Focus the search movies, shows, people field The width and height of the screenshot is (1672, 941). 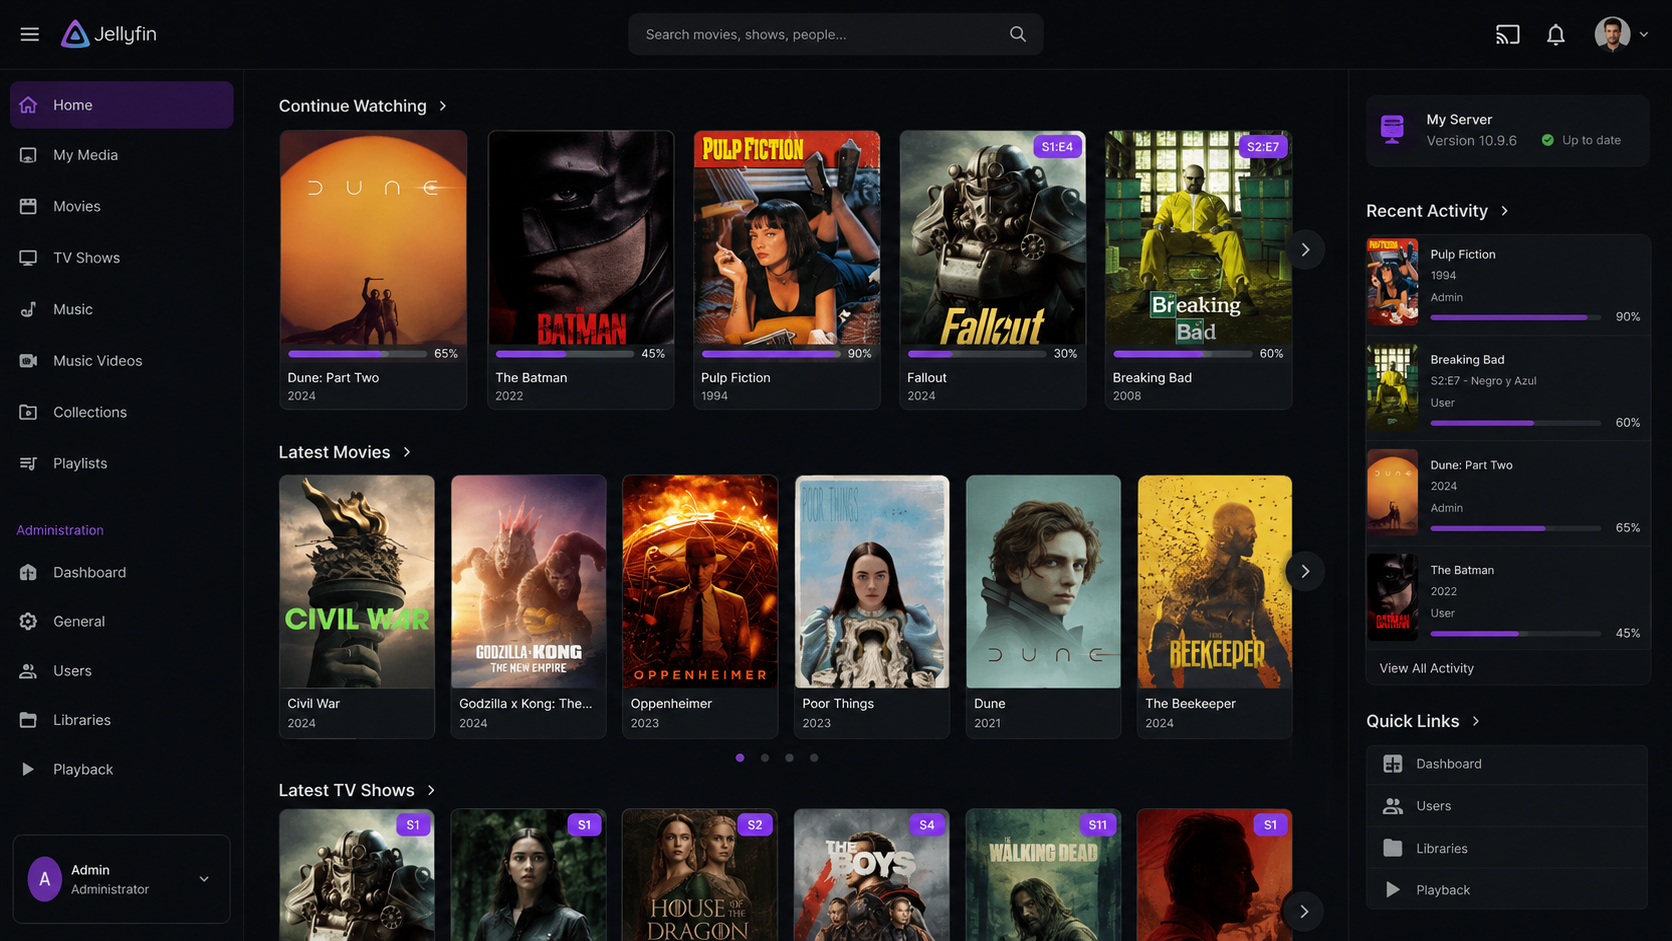point(835,34)
